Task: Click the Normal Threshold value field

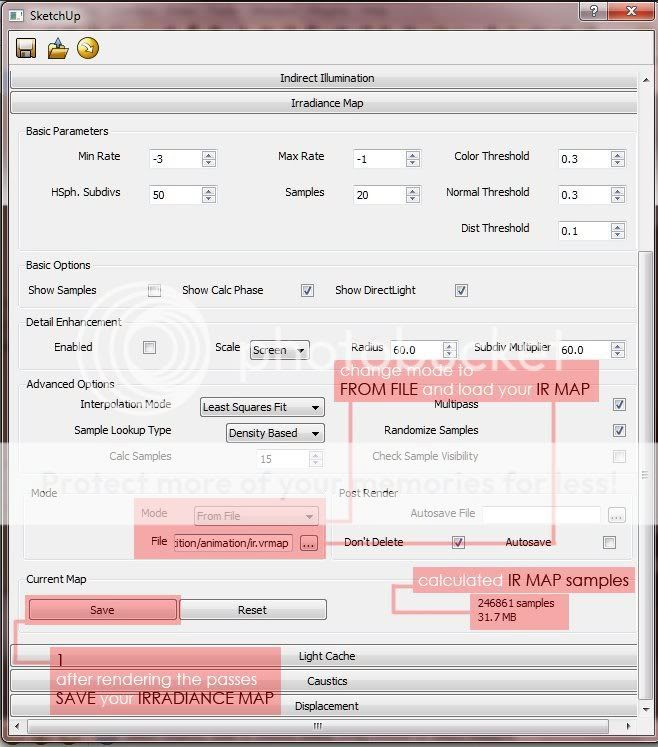Action: tap(584, 194)
